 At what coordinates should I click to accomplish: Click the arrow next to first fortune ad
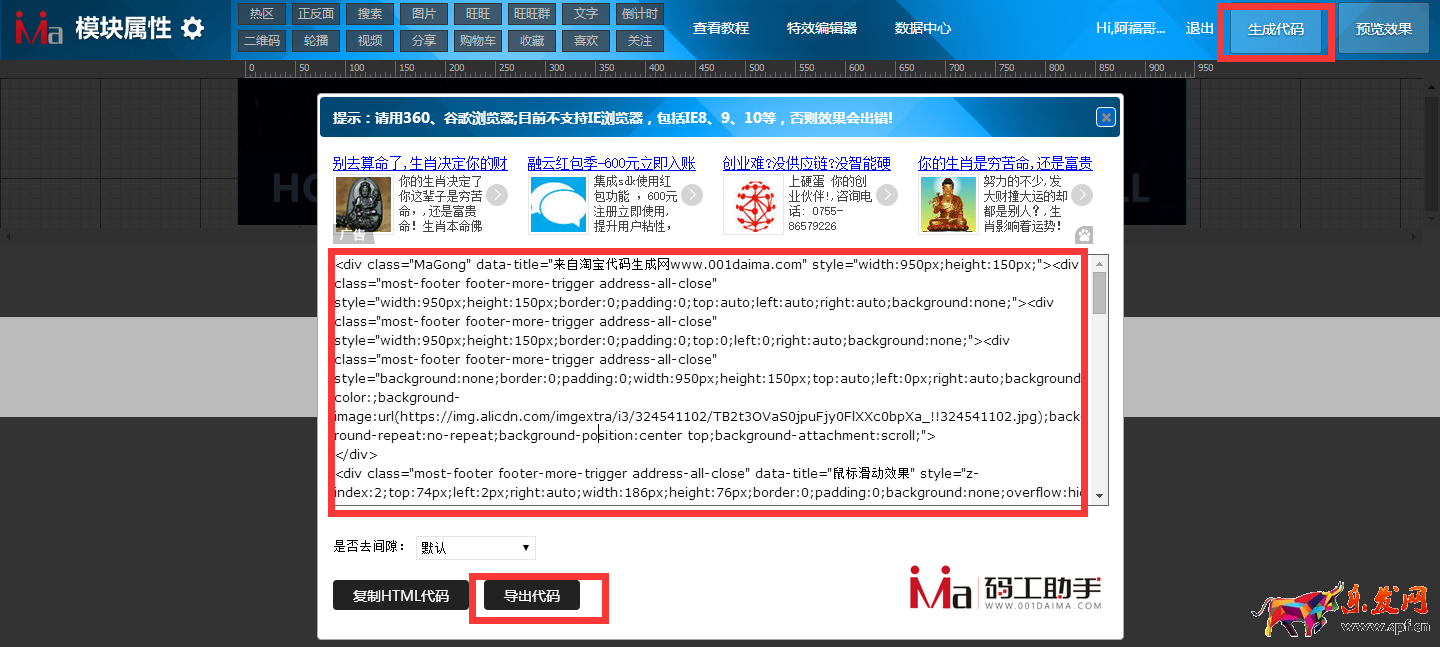click(x=497, y=195)
